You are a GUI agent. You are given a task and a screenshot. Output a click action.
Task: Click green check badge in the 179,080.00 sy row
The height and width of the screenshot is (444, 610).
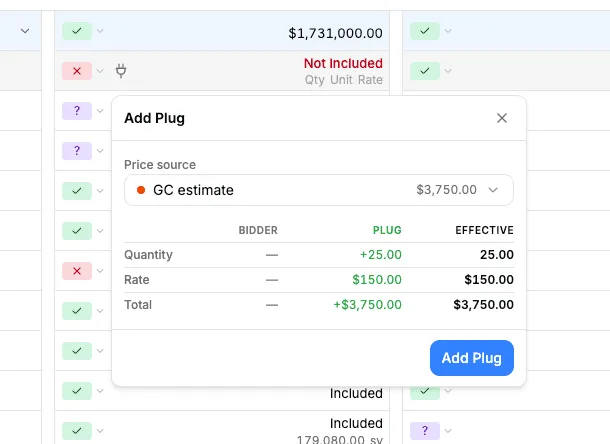coord(77,431)
